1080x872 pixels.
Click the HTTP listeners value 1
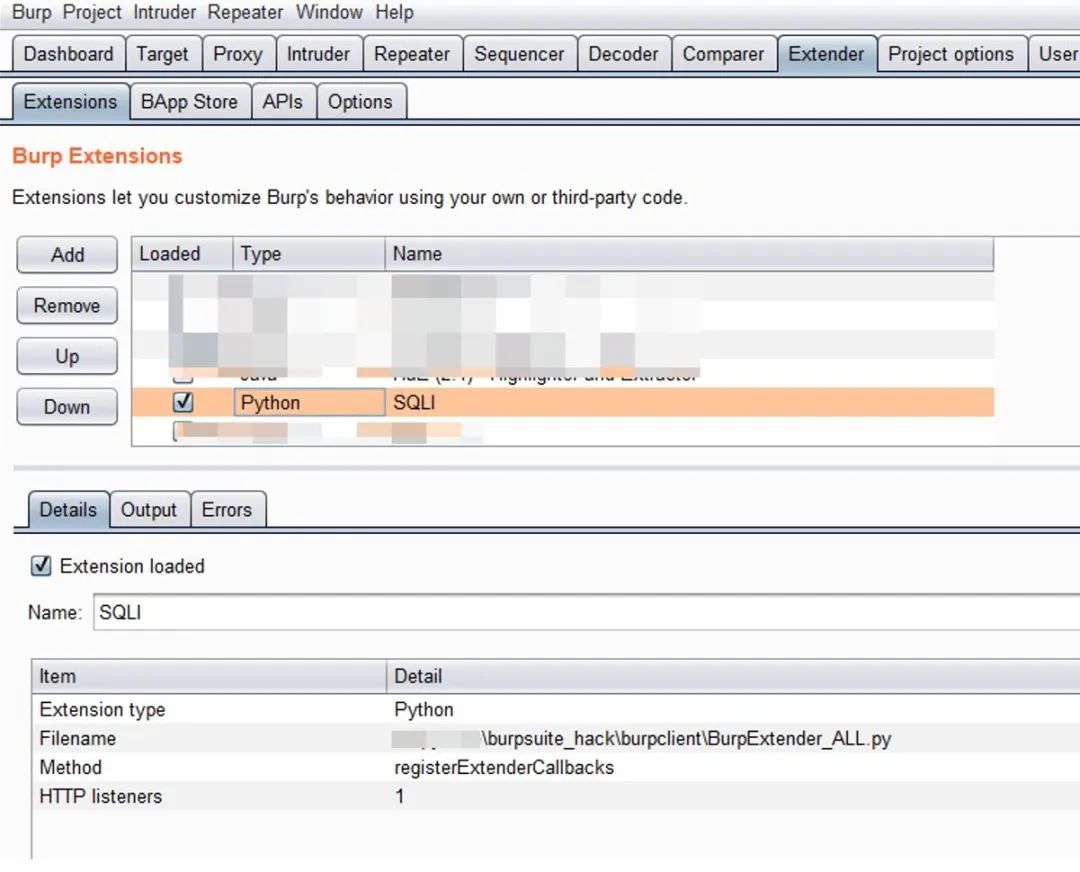pyautogui.click(x=399, y=796)
